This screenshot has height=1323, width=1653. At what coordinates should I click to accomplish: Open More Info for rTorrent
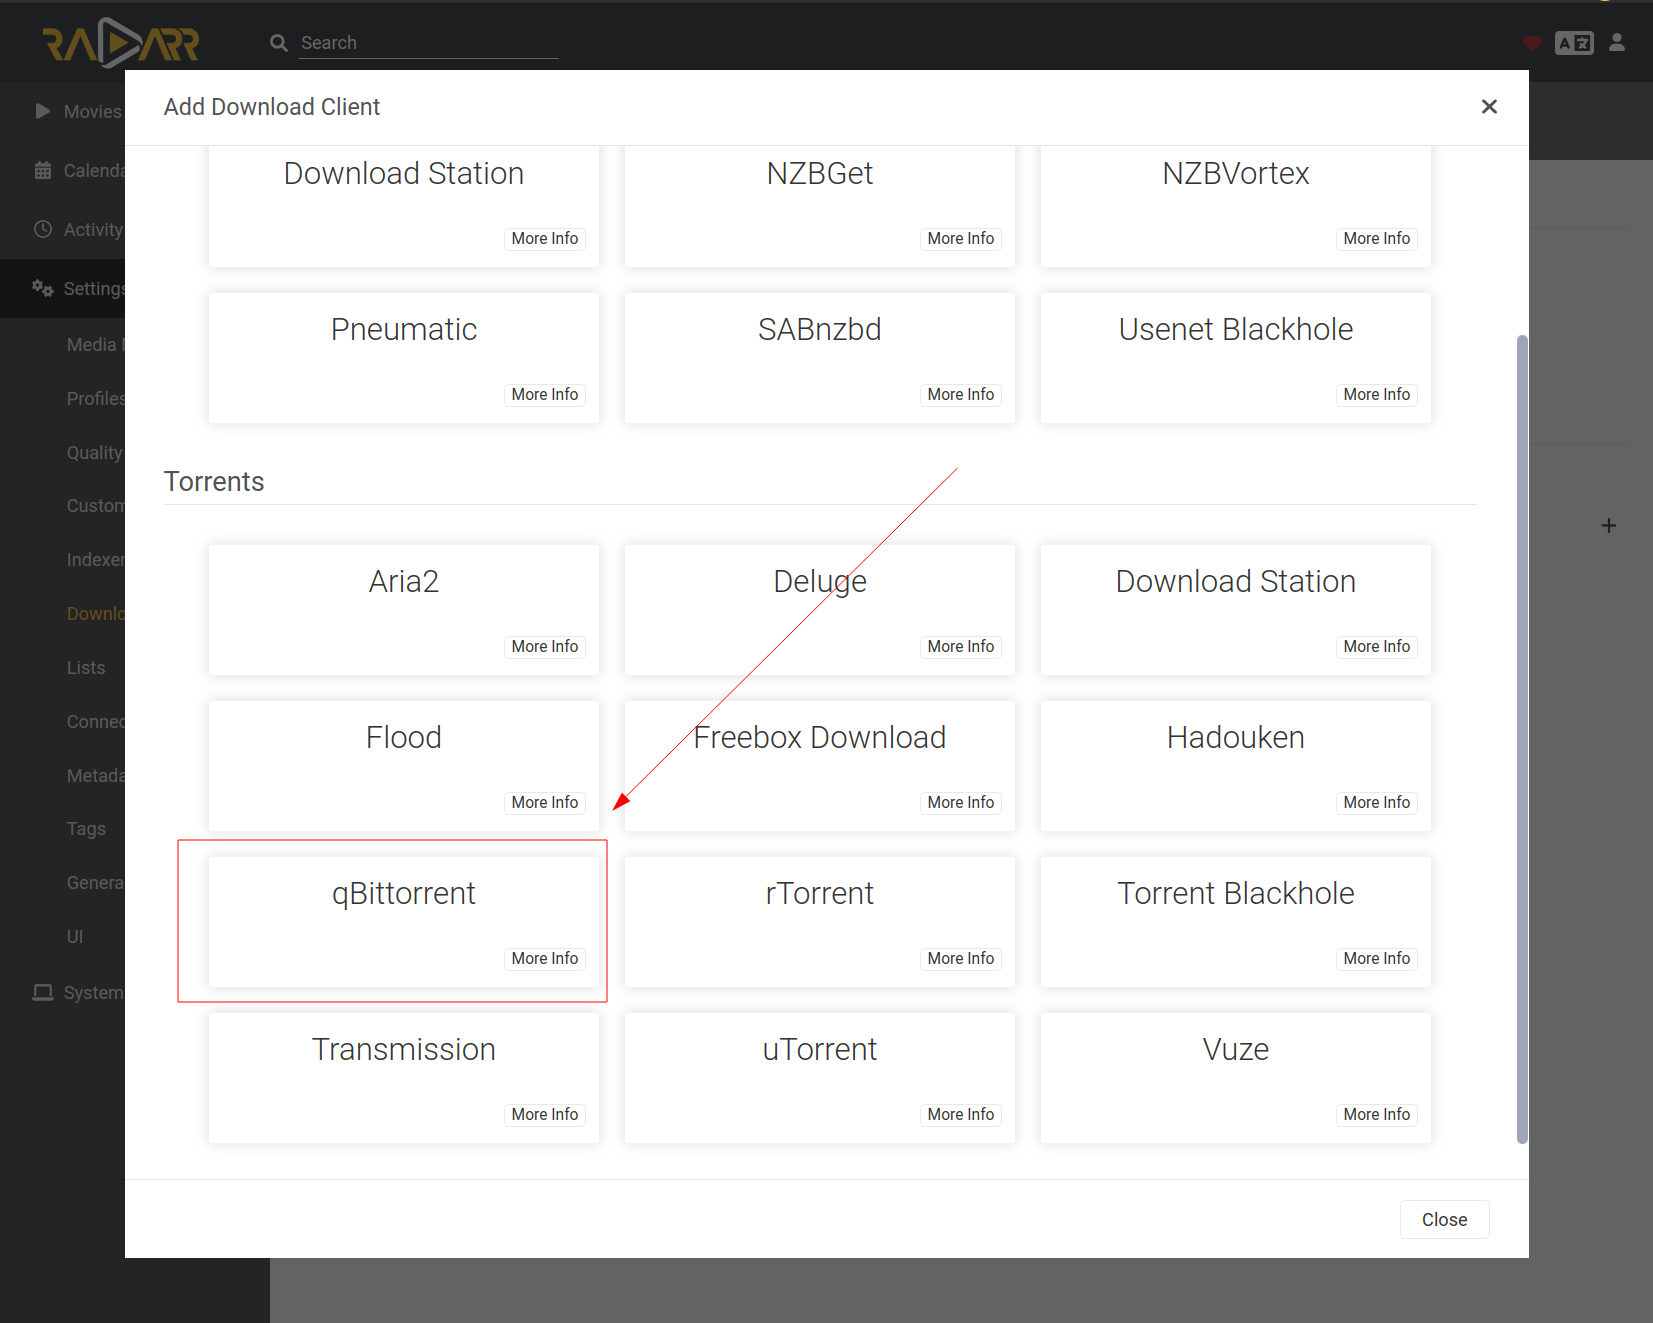tap(961, 958)
